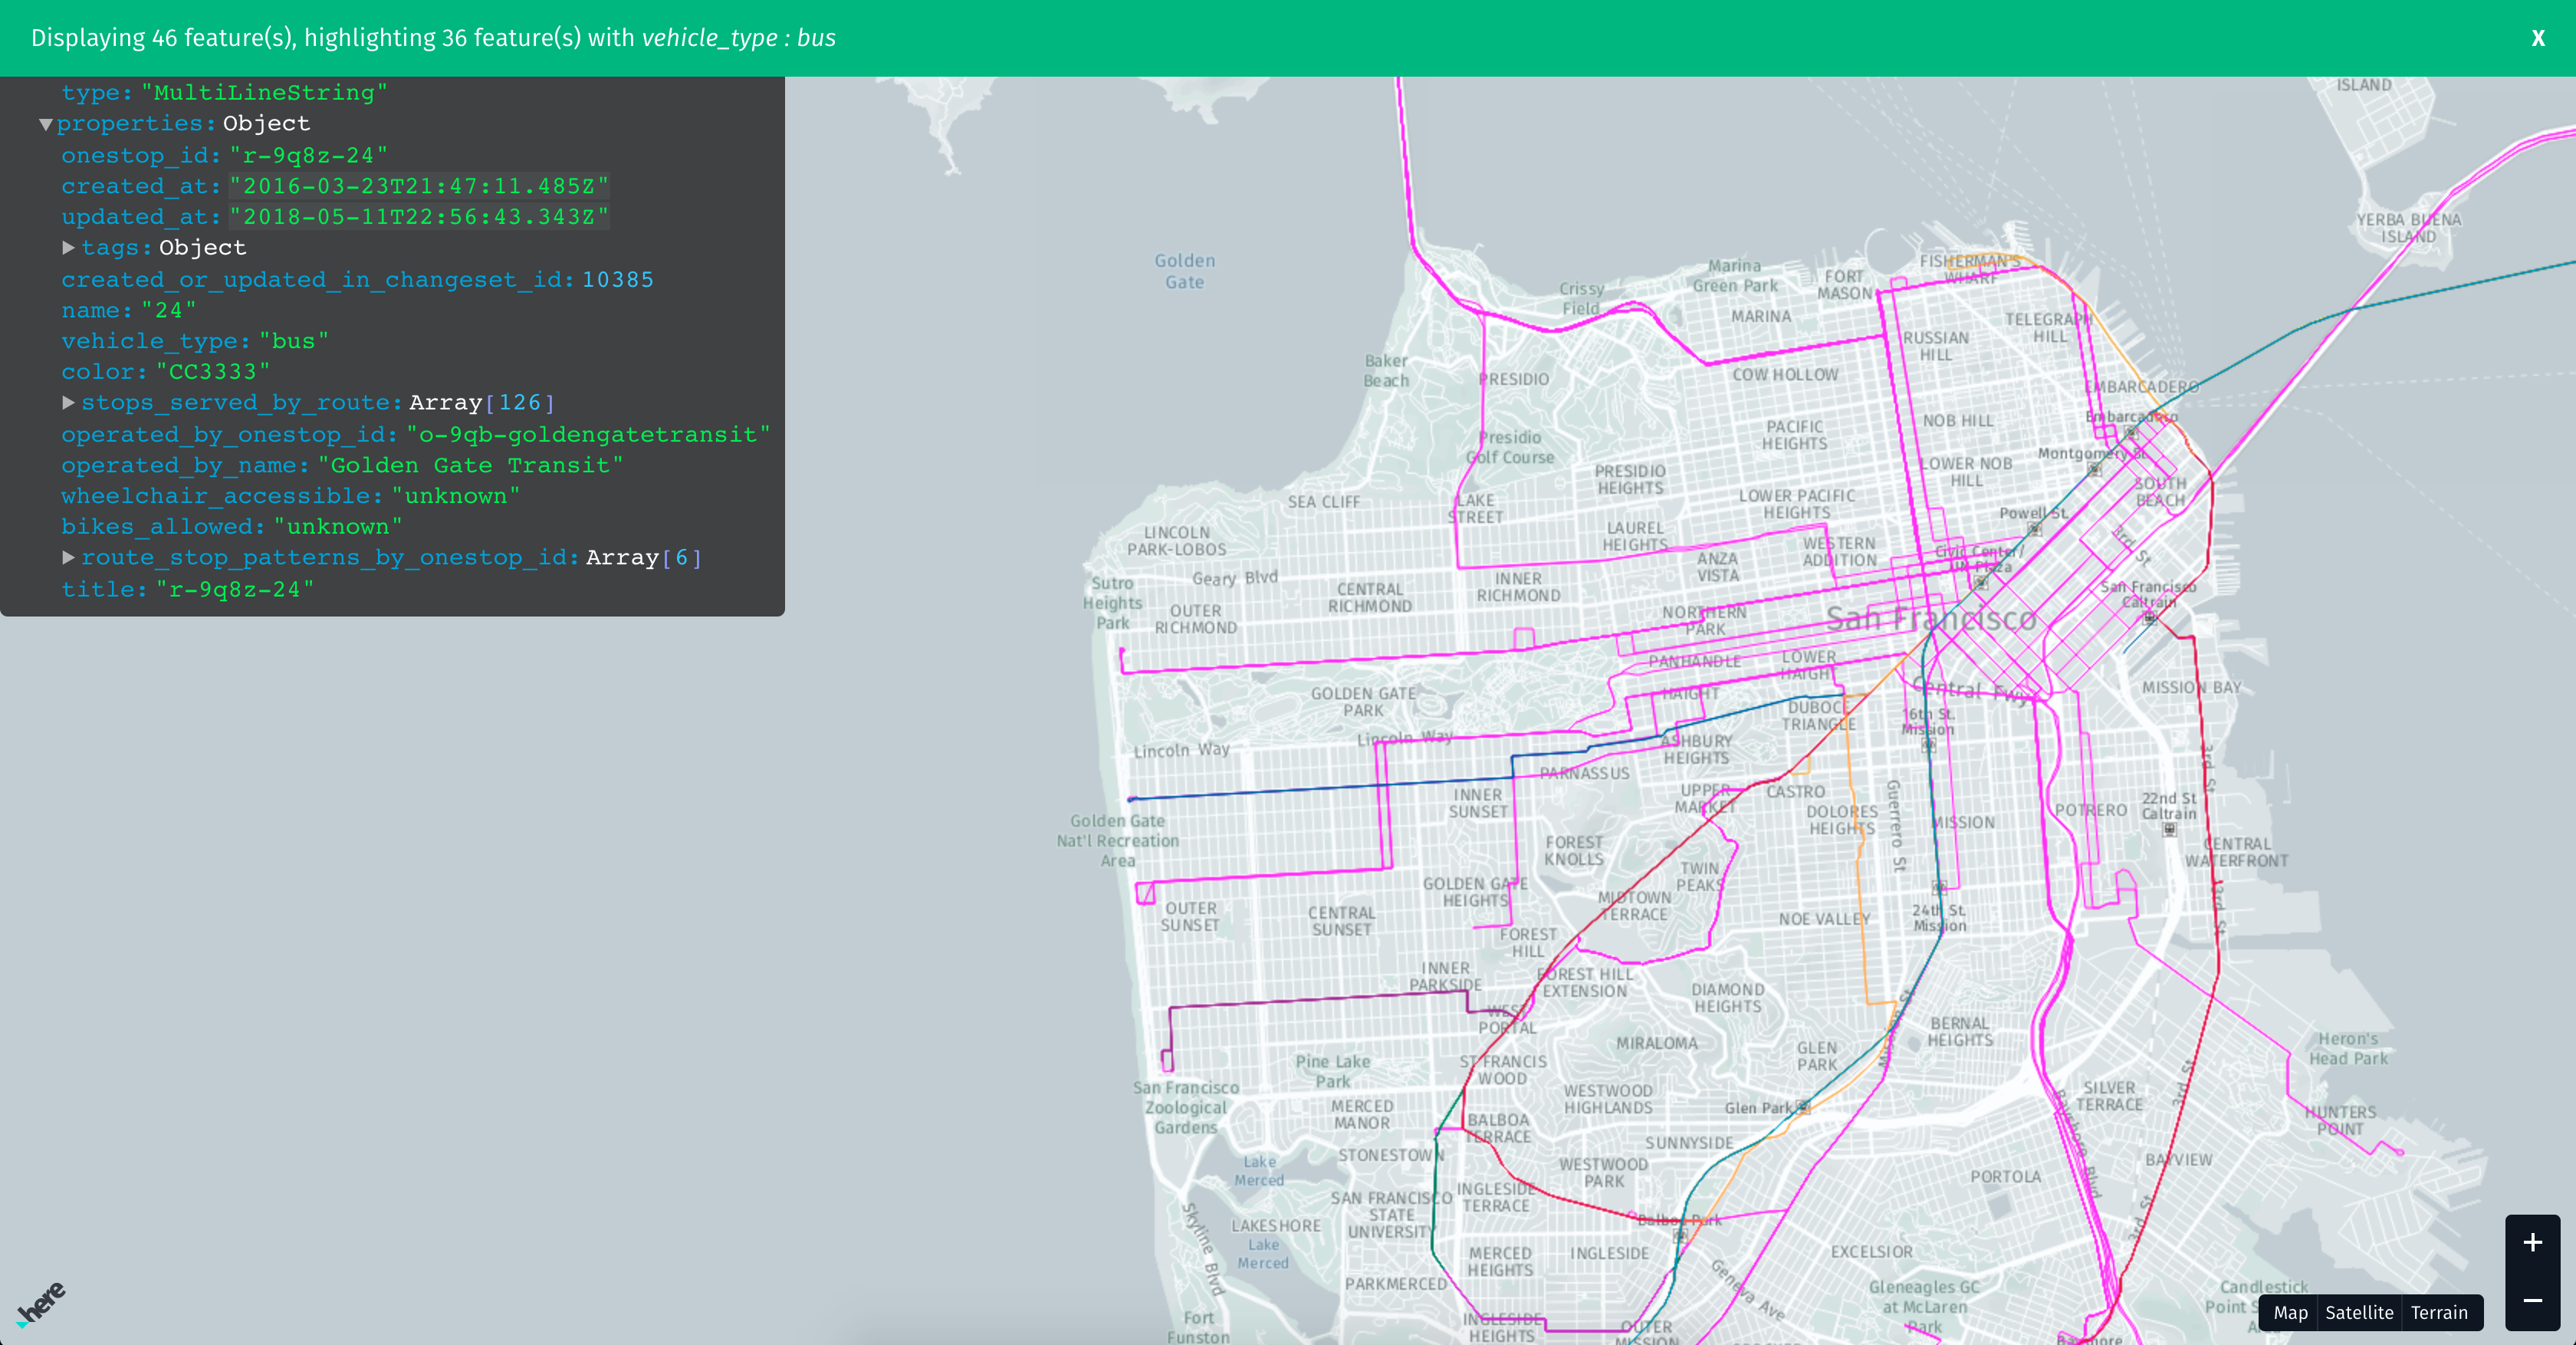Screen dimensions: 2576x1345
Task: Switch to Satellite map view
Action: pos(2358,1312)
